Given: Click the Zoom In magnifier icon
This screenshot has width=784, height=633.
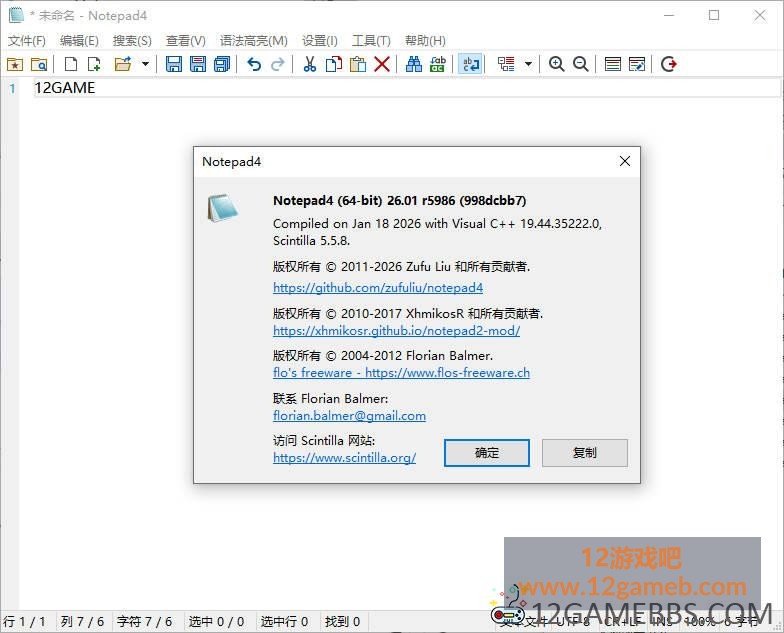Looking at the screenshot, I should click(x=556, y=64).
